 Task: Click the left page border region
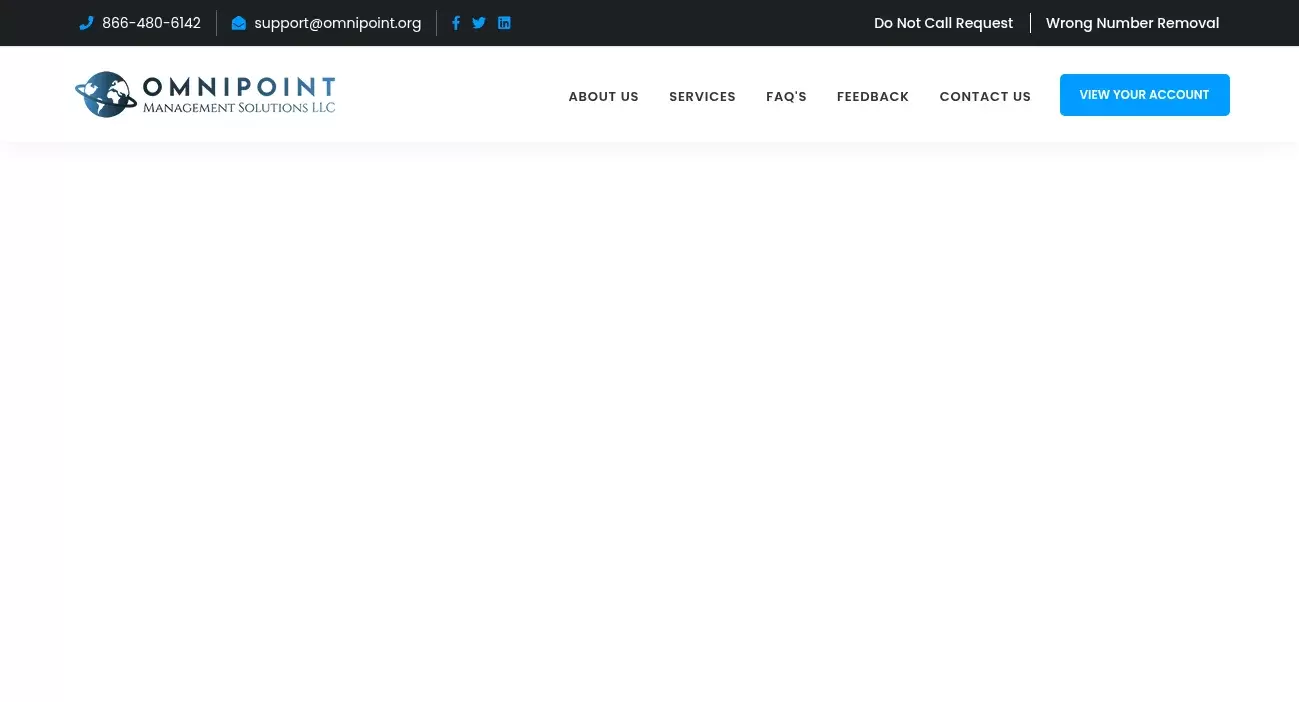coord(30,420)
